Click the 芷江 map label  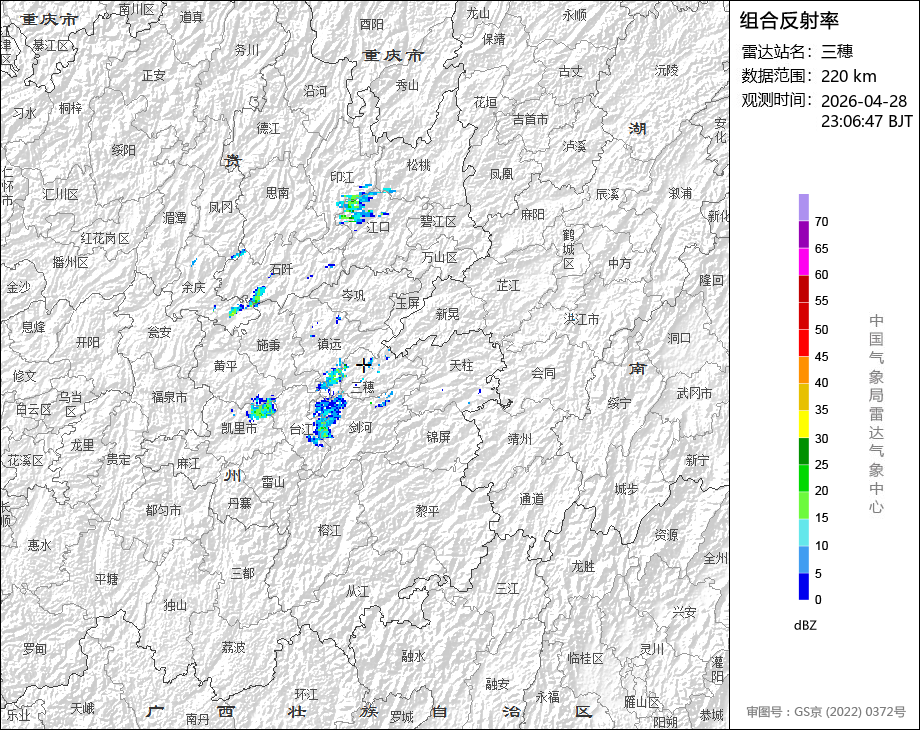(508, 285)
